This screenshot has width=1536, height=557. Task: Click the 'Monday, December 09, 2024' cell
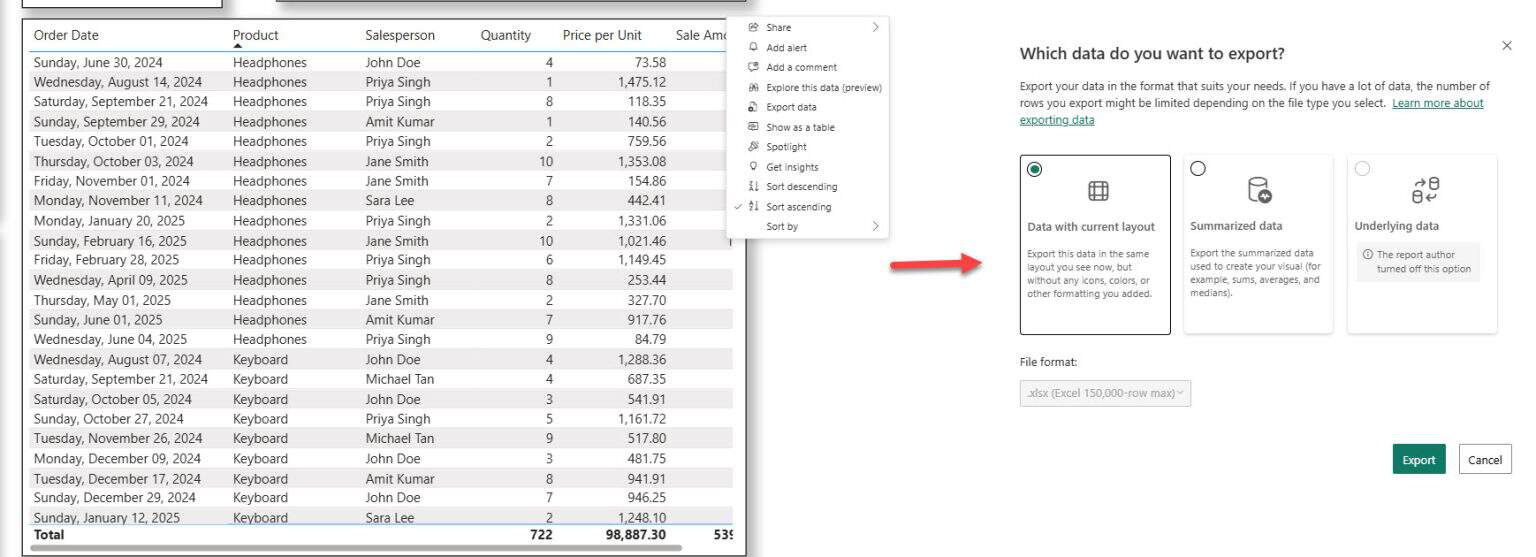[117, 458]
